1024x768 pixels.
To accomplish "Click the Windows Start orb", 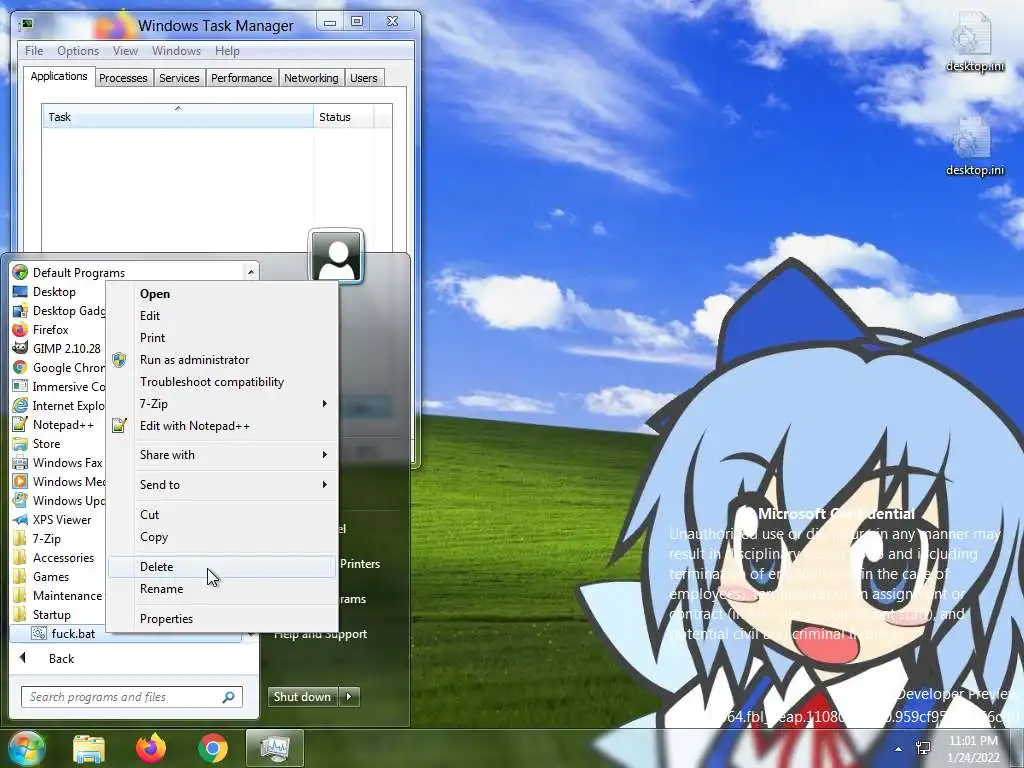I will (x=25, y=748).
